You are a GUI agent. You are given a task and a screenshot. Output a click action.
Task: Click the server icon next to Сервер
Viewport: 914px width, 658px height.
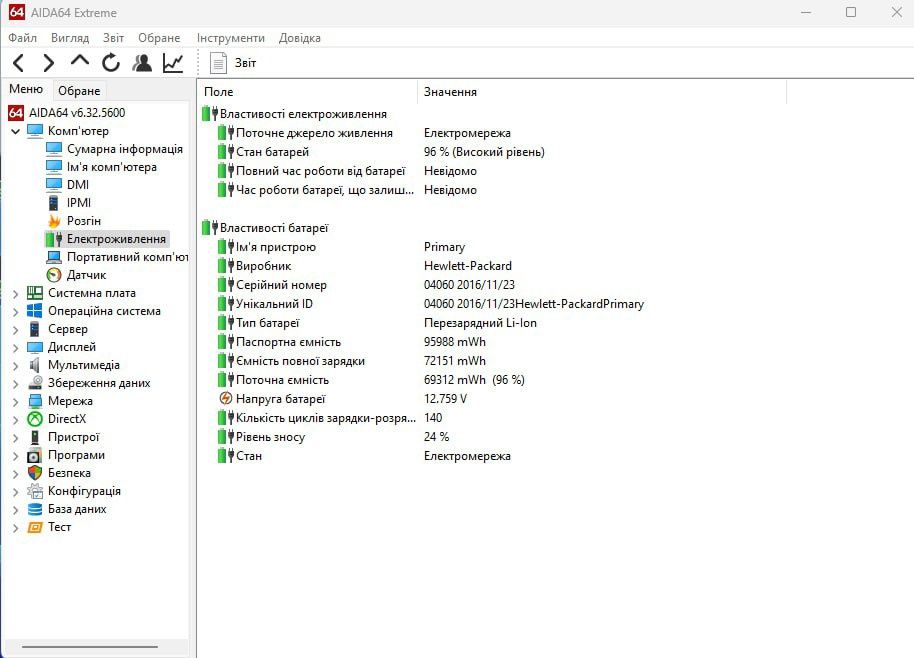tap(35, 329)
